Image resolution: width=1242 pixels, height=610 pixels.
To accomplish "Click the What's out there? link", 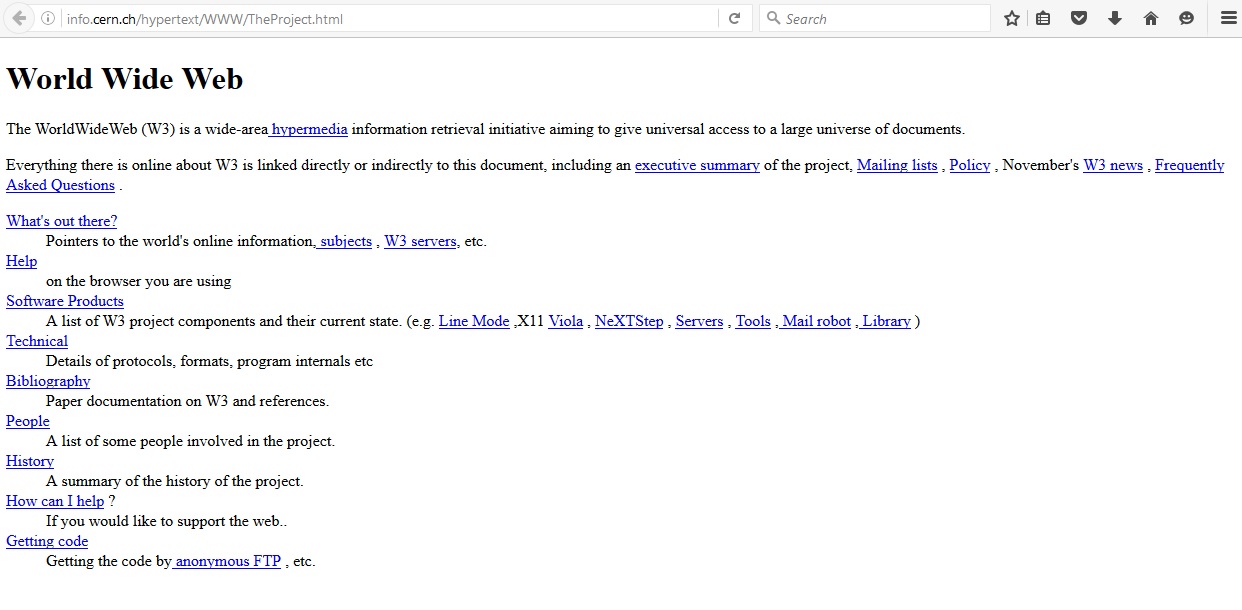I will click(x=61, y=221).
